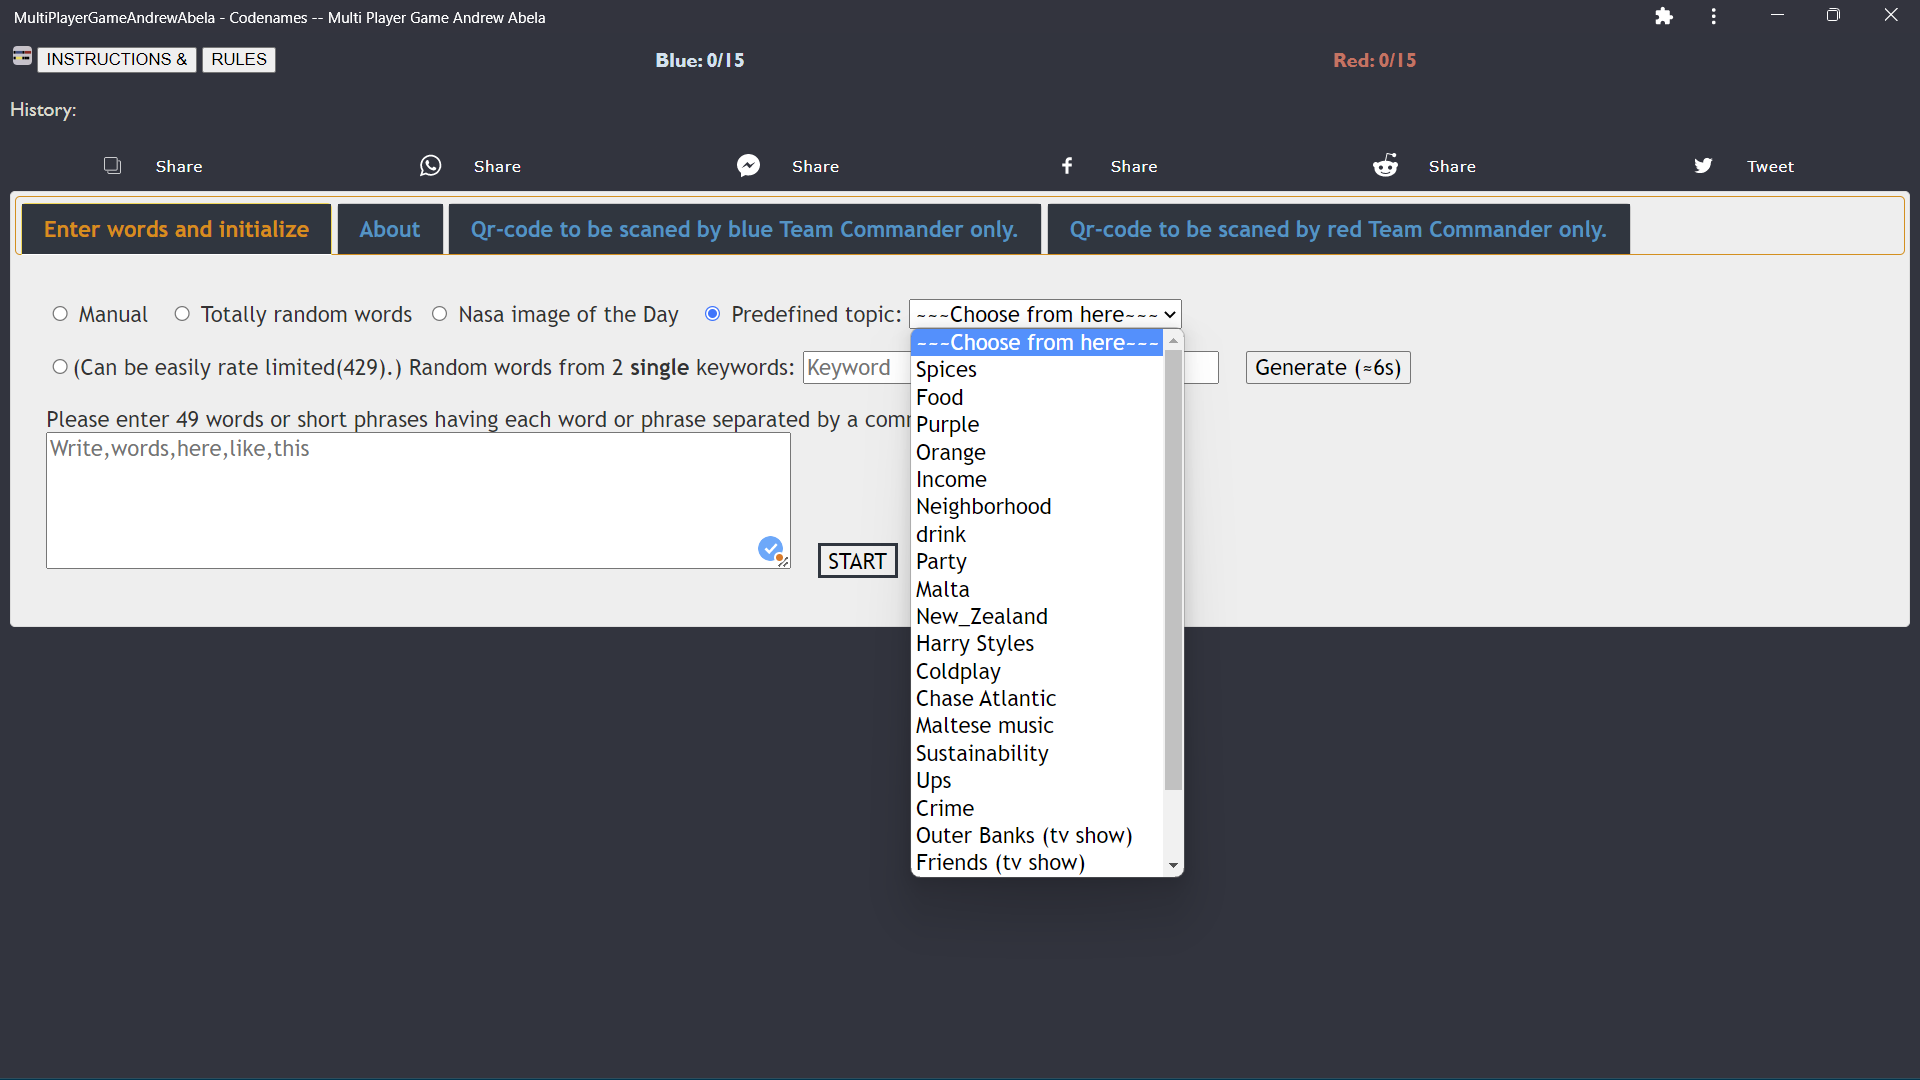
Task: Share the game via Messenger icon
Action: tap(748, 166)
